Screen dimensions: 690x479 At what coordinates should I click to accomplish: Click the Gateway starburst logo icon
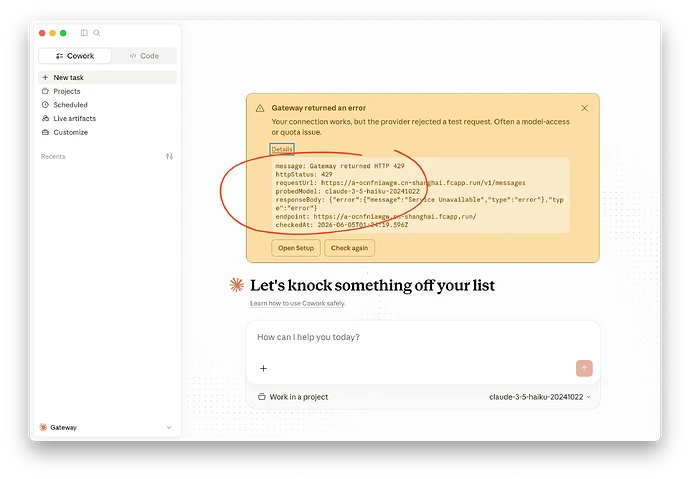pos(43,427)
